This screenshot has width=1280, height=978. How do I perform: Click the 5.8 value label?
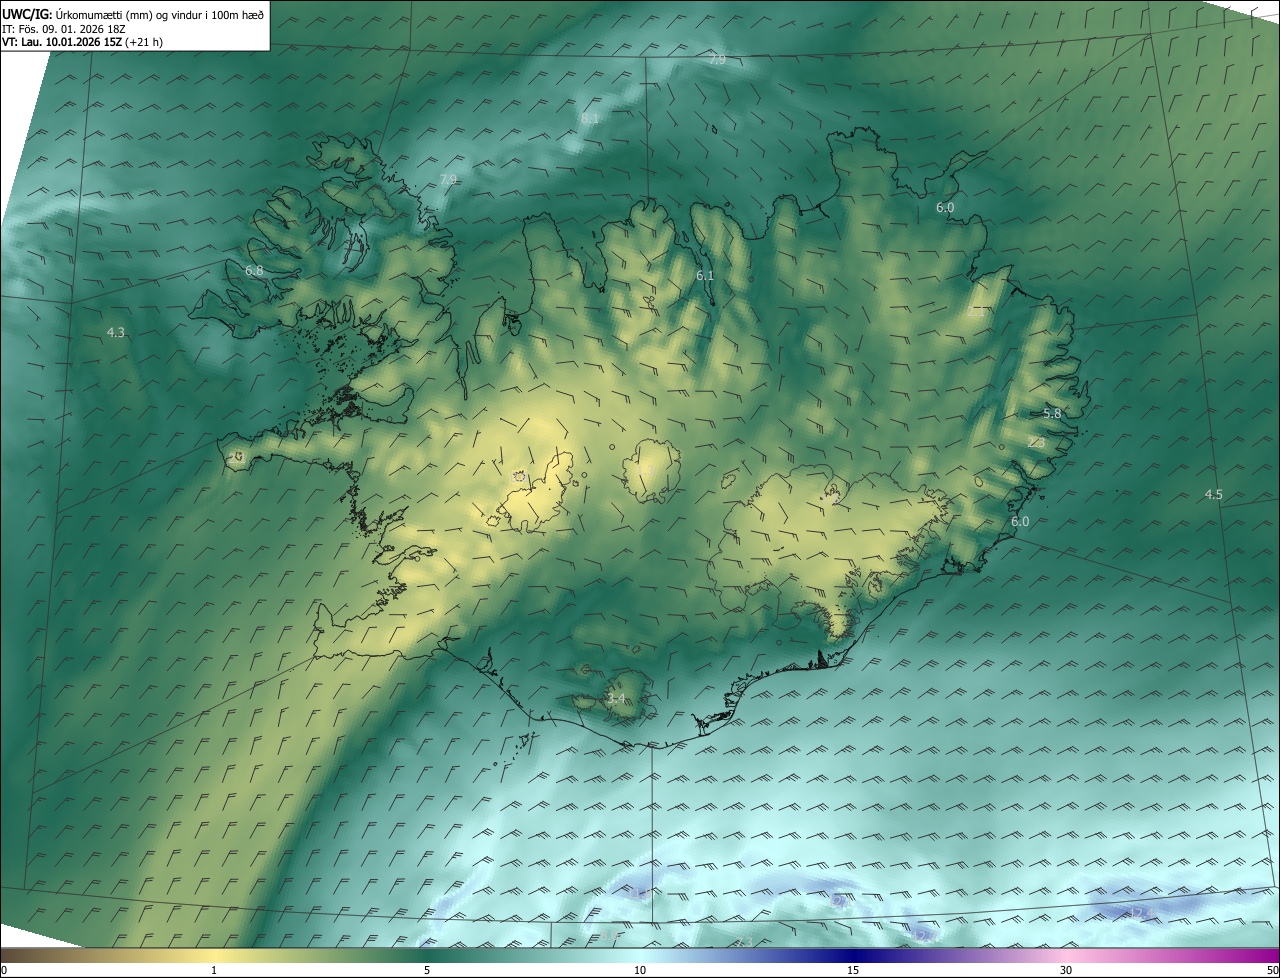coord(1052,413)
